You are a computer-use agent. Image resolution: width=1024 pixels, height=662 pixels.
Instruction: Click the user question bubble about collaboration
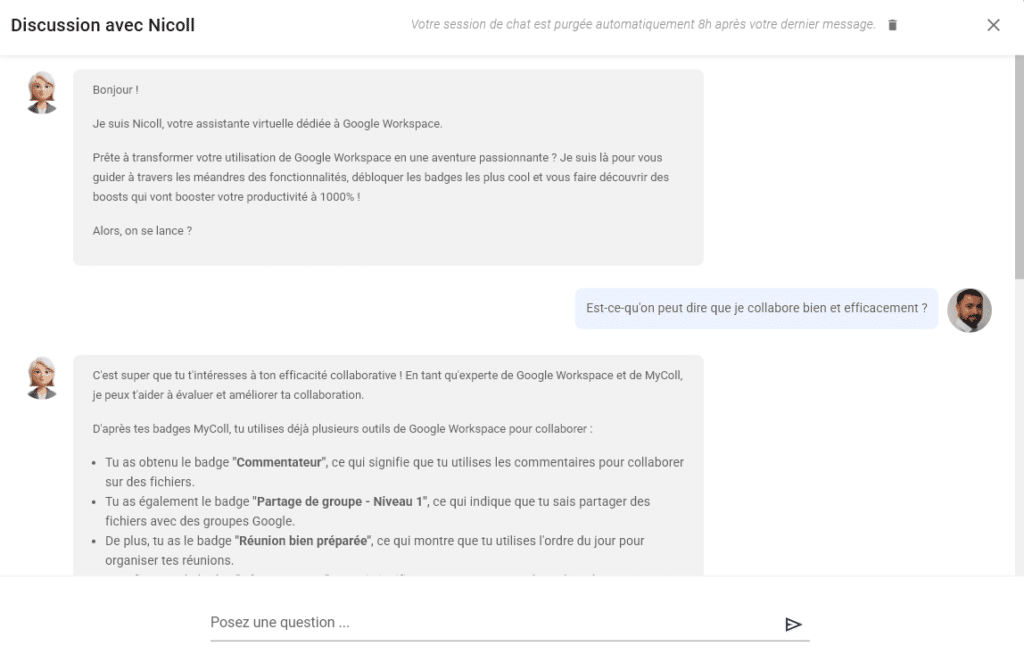click(x=756, y=308)
